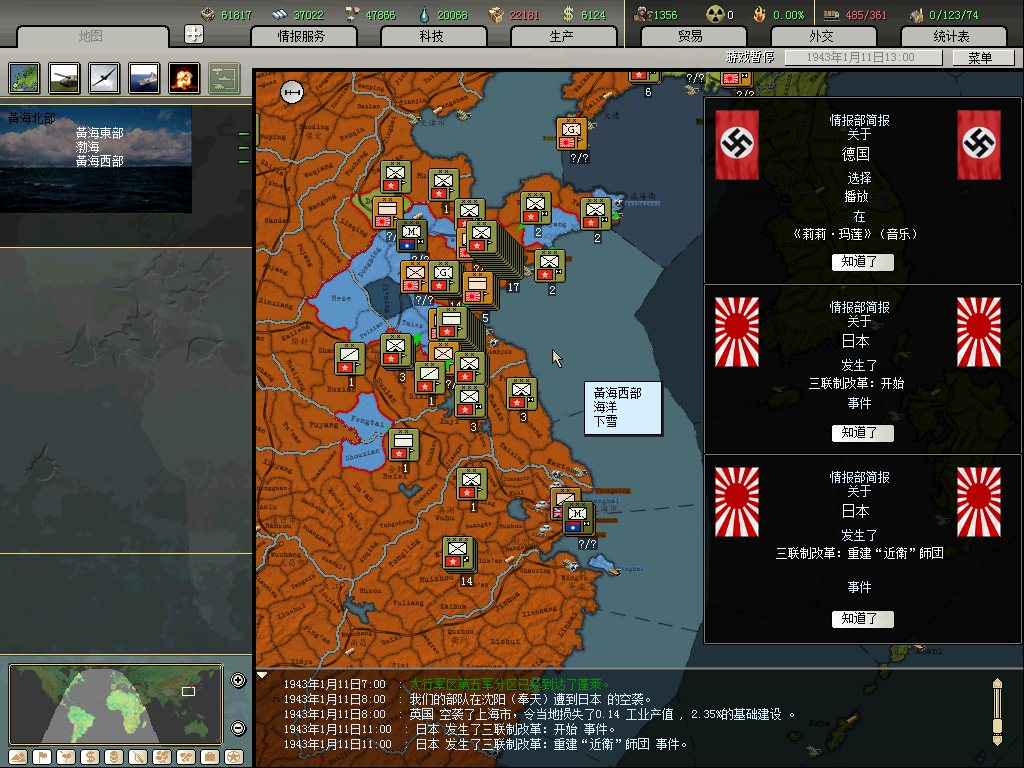Open the 外交 diplomacy tab

click(821, 37)
